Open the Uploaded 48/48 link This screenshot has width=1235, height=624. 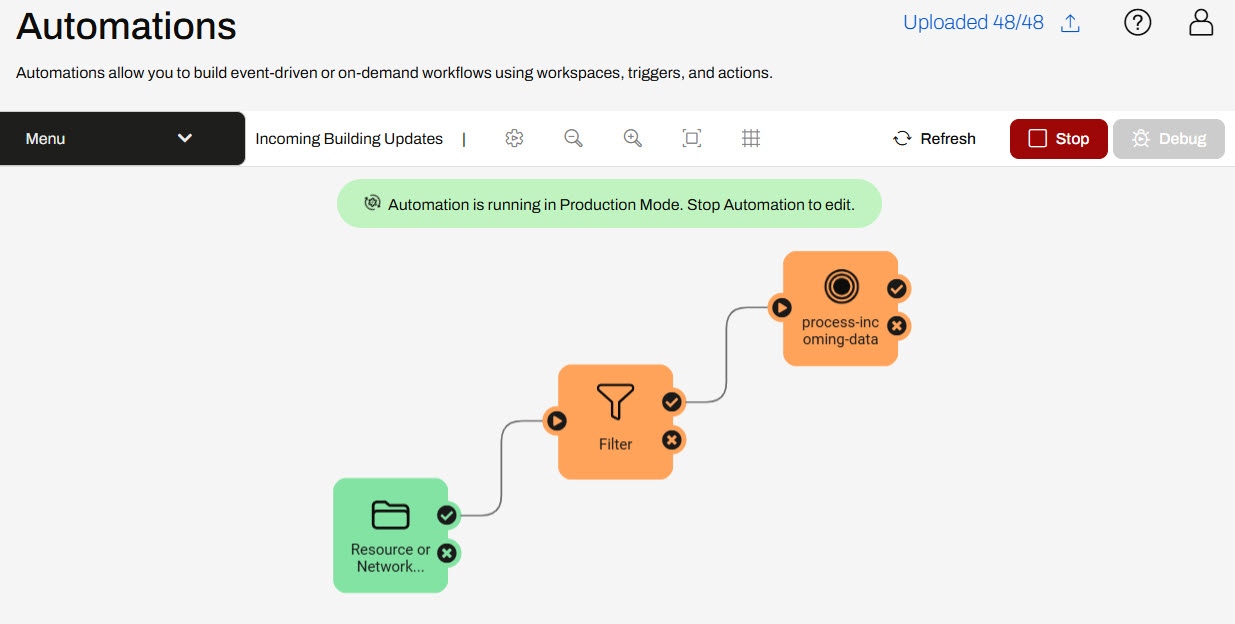coord(973,22)
